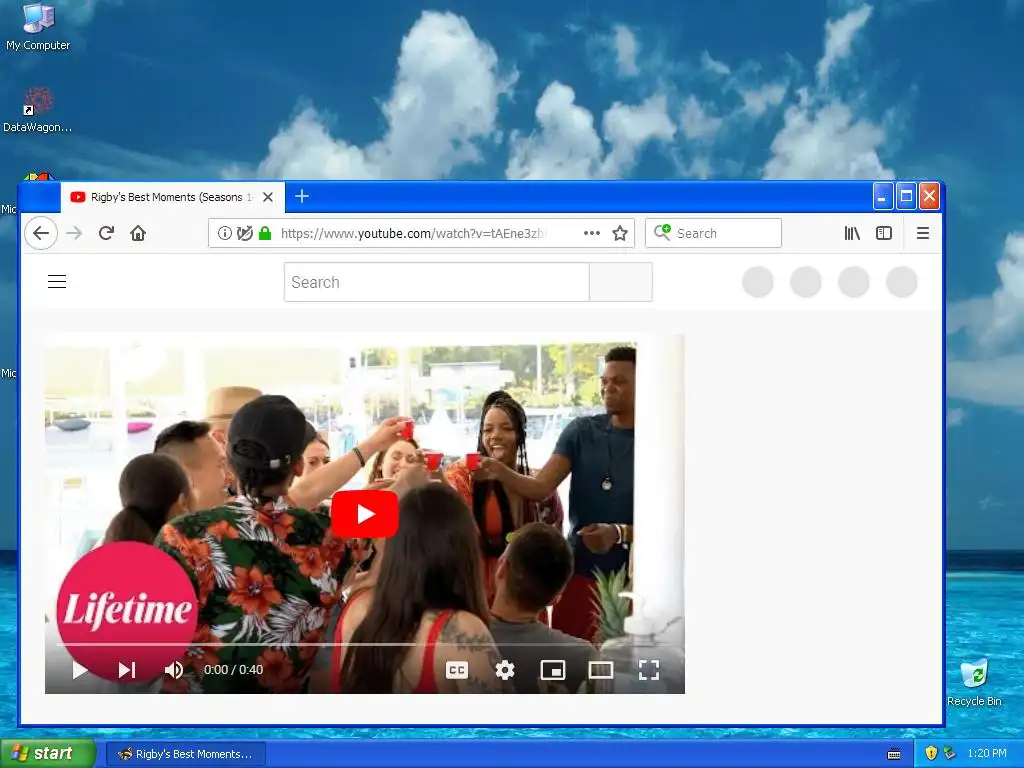Start the video with the large red play button
Screen dimensions: 1024x768
click(x=365, y=515)
